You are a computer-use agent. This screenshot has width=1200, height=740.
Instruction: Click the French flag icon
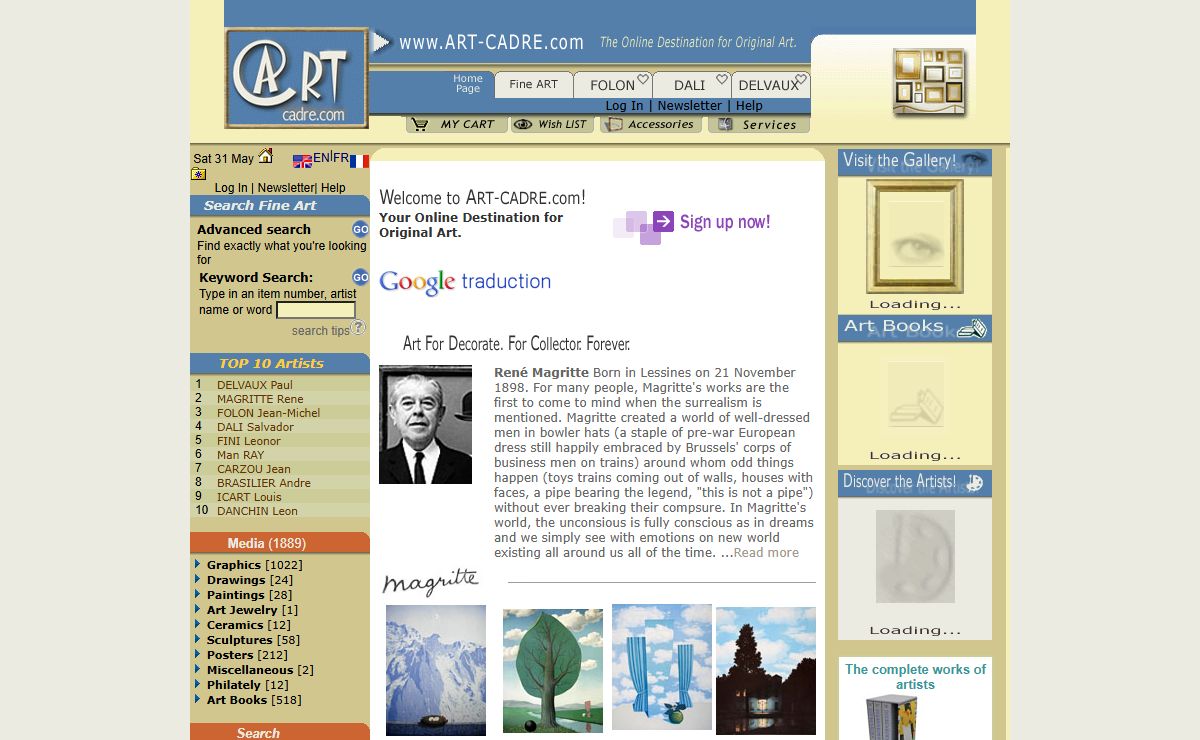pos(359,161)
